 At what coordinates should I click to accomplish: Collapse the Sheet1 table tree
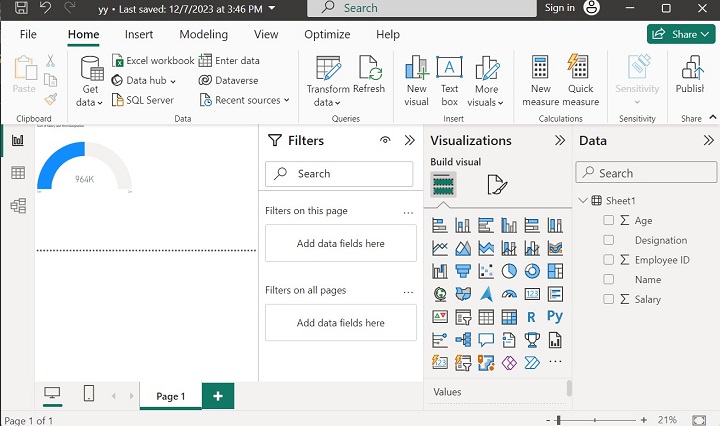click(x=583, y=201)
